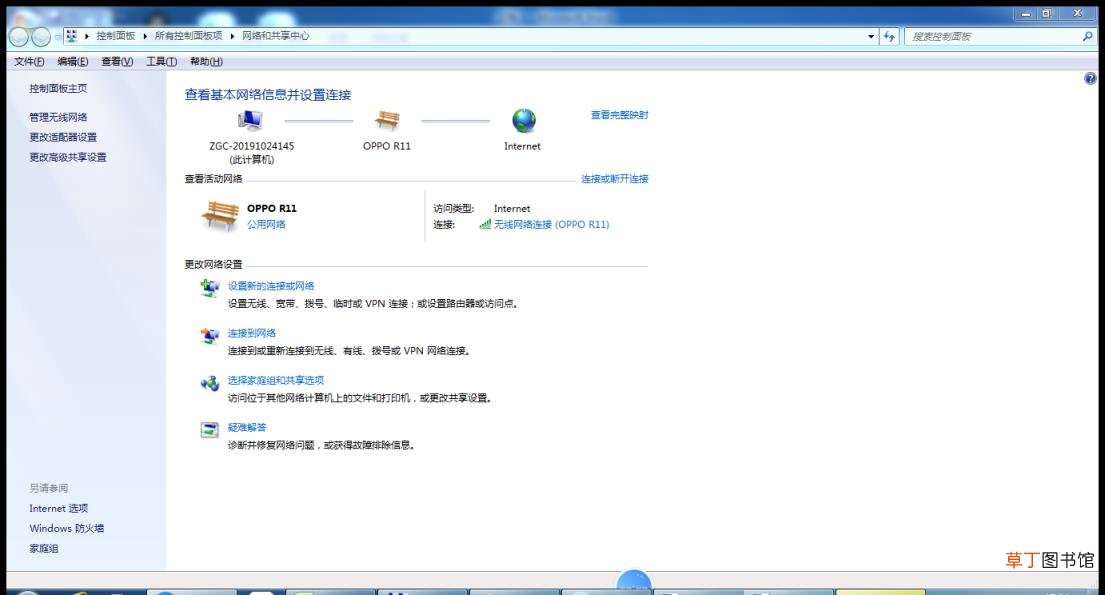1105x595 pixels.
Task: Click 所有控制面板项 breadcrumb segment
Action: (188, 36)
